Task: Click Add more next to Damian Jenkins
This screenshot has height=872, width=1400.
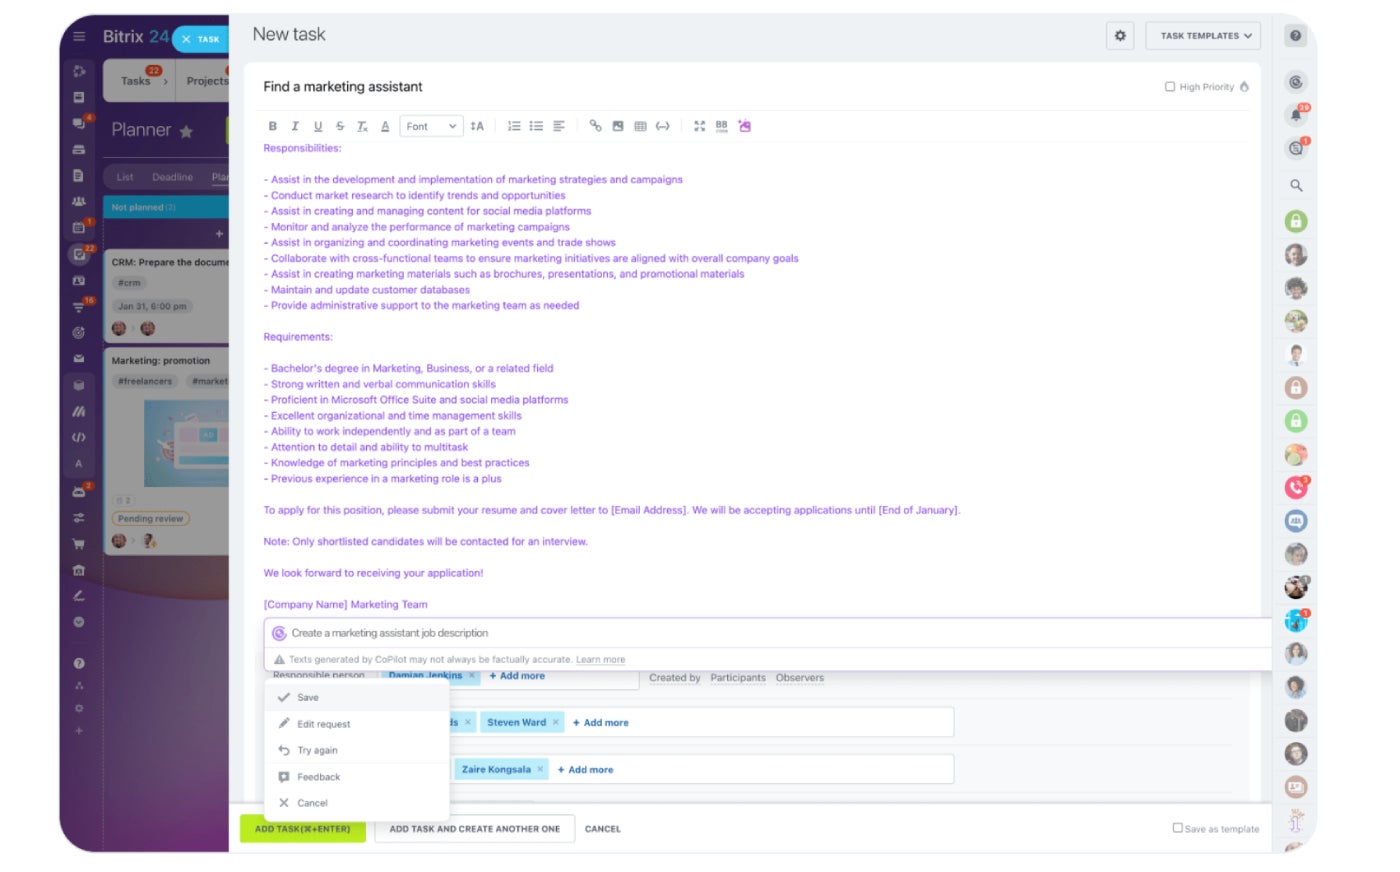Action: [517, 676]
